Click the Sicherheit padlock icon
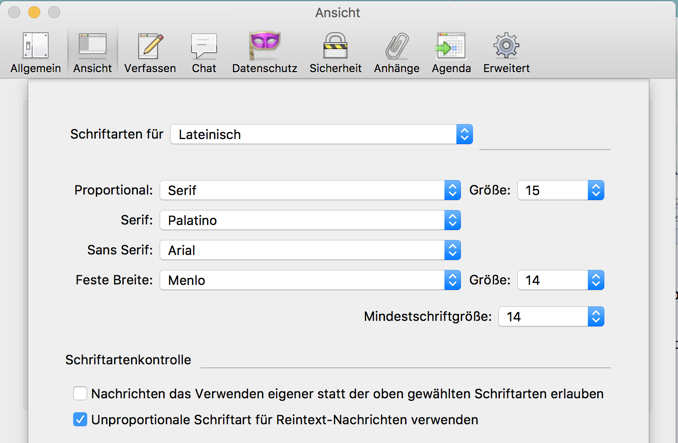This screenshot has height=443, width=678. click(x=335, y=52)
